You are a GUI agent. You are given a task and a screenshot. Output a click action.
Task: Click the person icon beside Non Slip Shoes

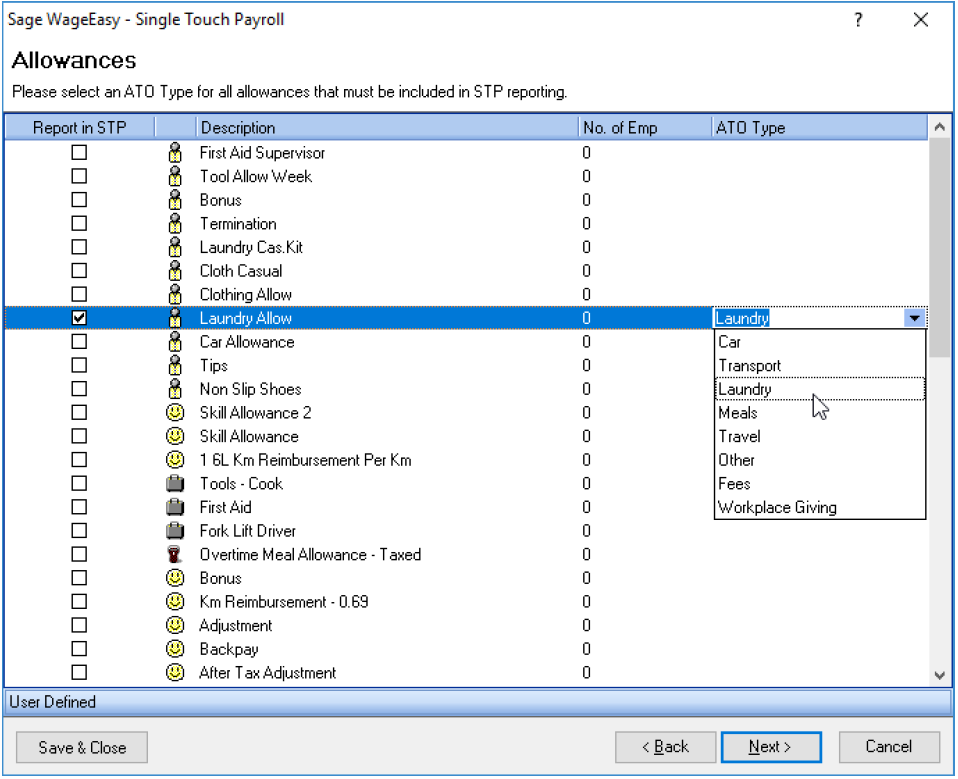point(175,389)
